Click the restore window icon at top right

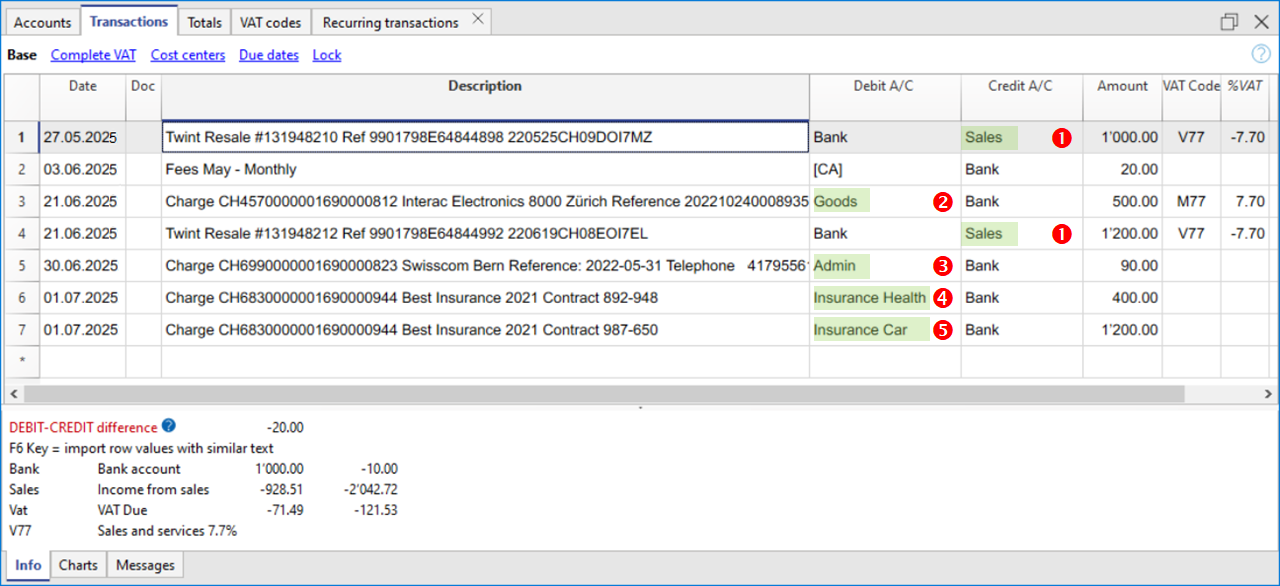(x=1229, y=22)
